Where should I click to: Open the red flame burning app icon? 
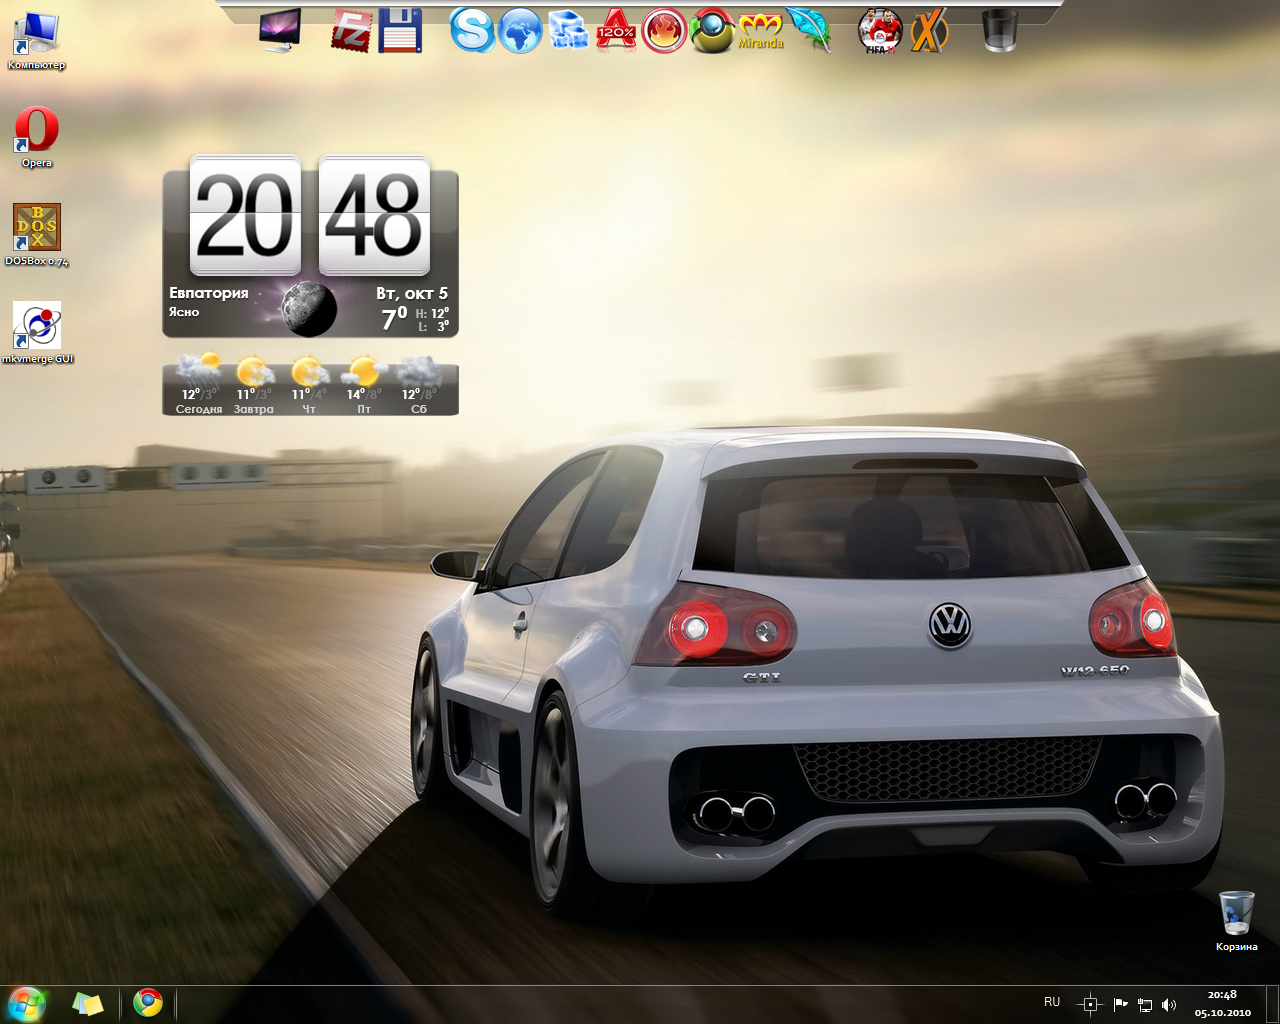pyautogui.click(x=664, y=30)
